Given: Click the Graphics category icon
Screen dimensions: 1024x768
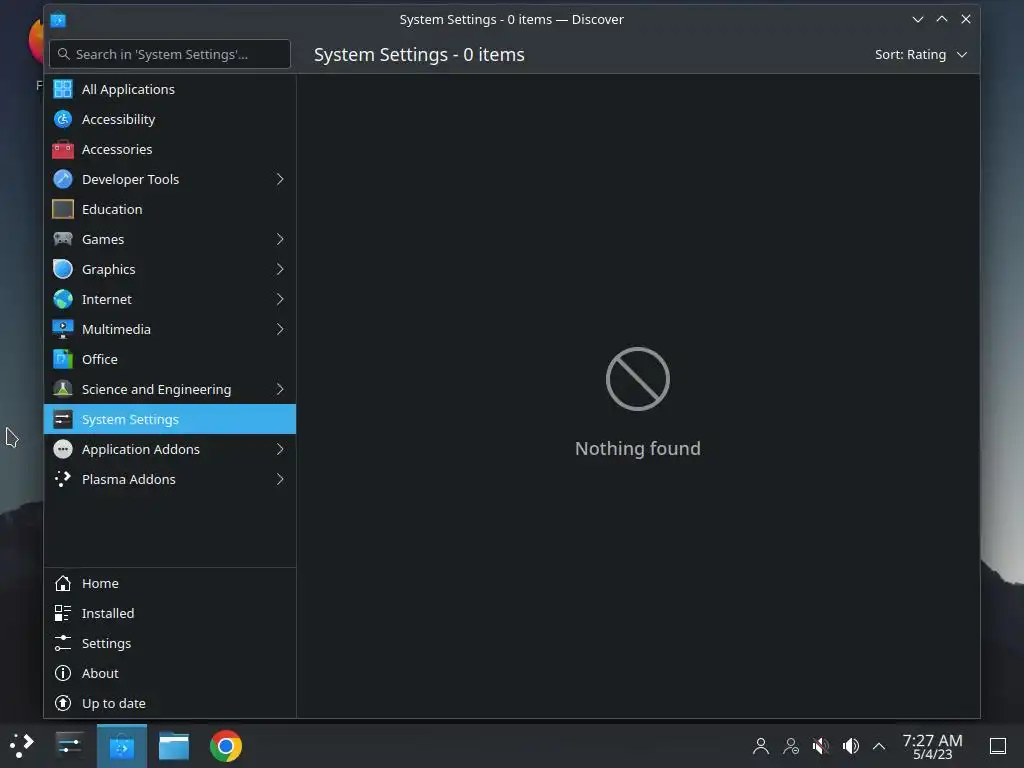Looking at the screenshot, I should (63, 269).
